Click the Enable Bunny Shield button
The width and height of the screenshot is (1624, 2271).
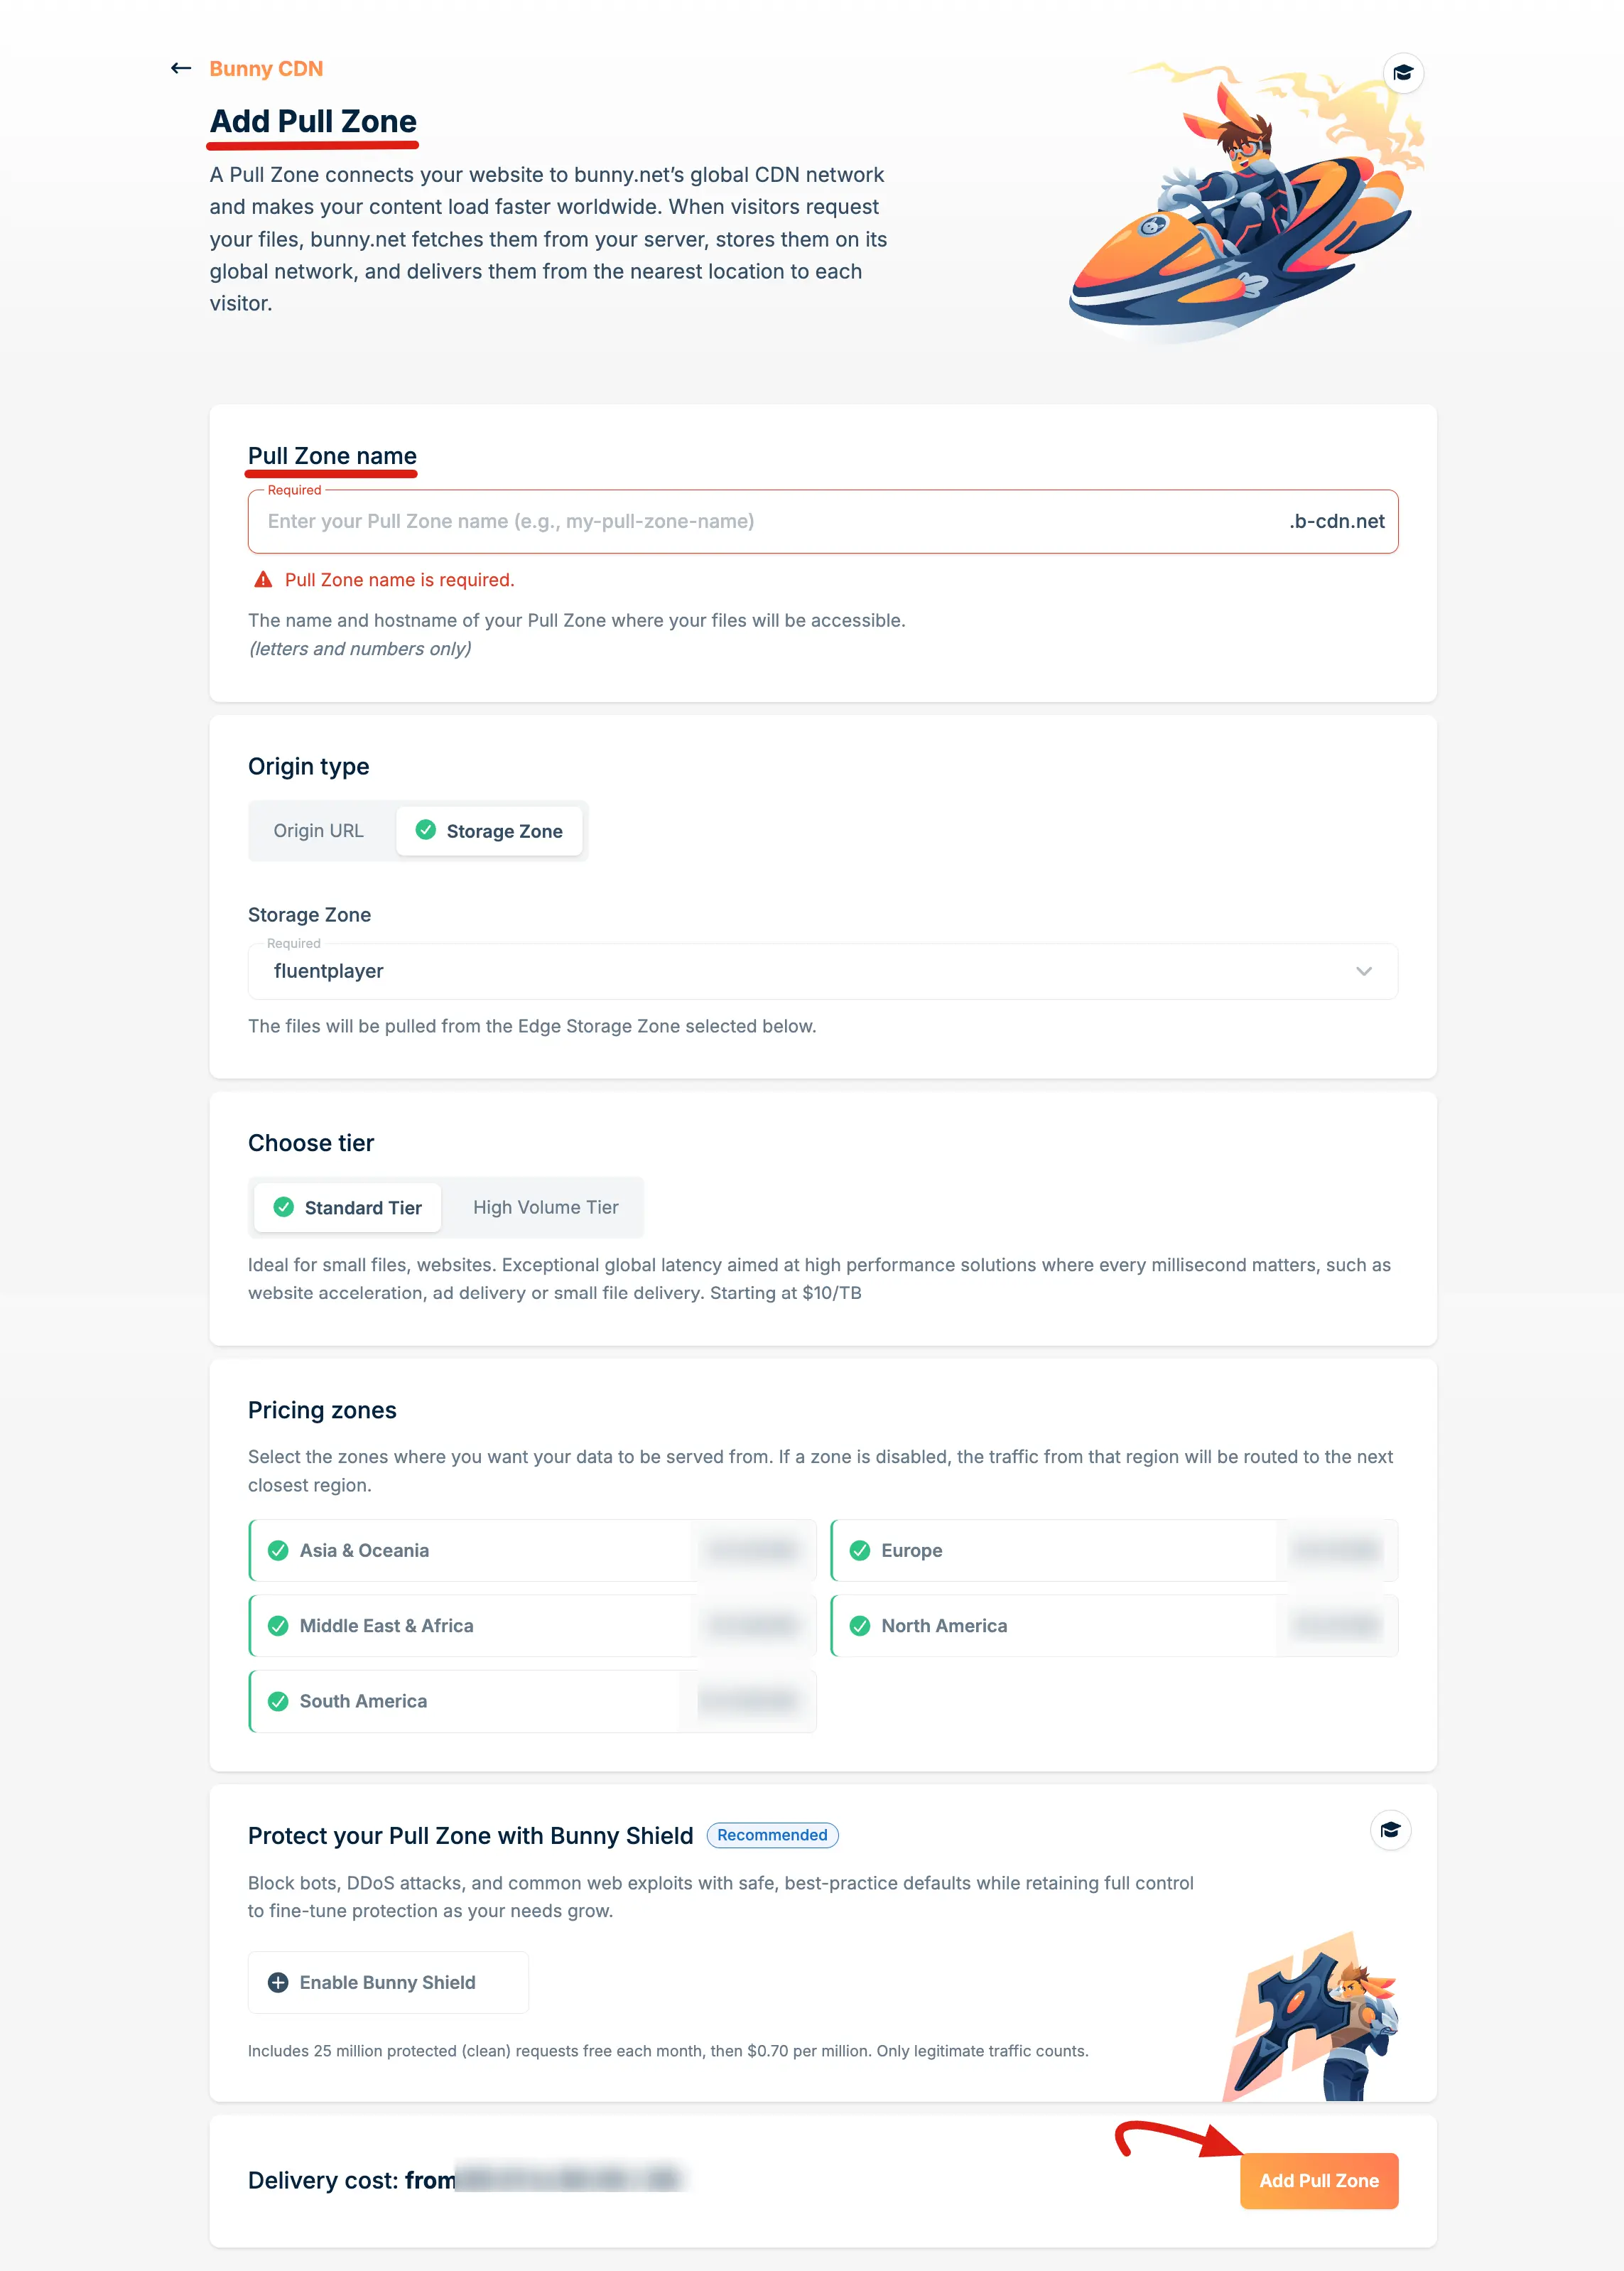click(388, 1982)
